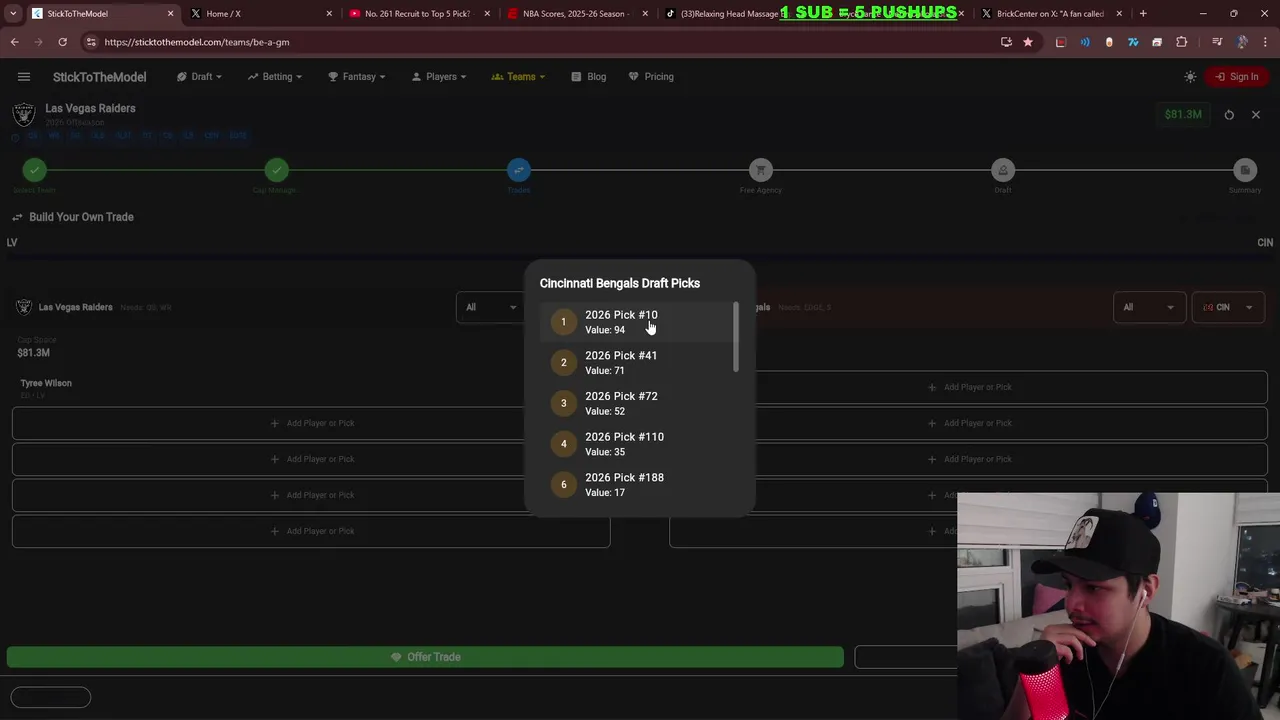Click the draft picks list scrollbar
1280x720 pixels.
(737, 338)
